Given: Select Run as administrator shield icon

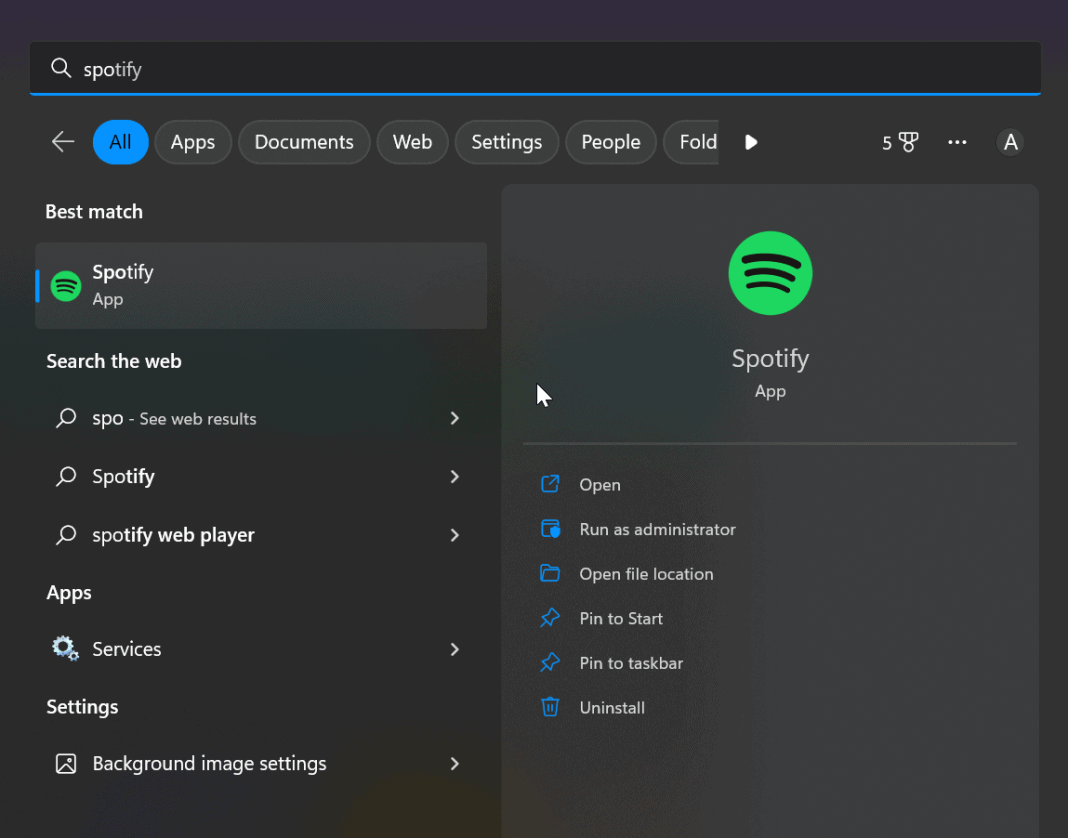Looking at the screenshot, I should (x=550, y=529).
